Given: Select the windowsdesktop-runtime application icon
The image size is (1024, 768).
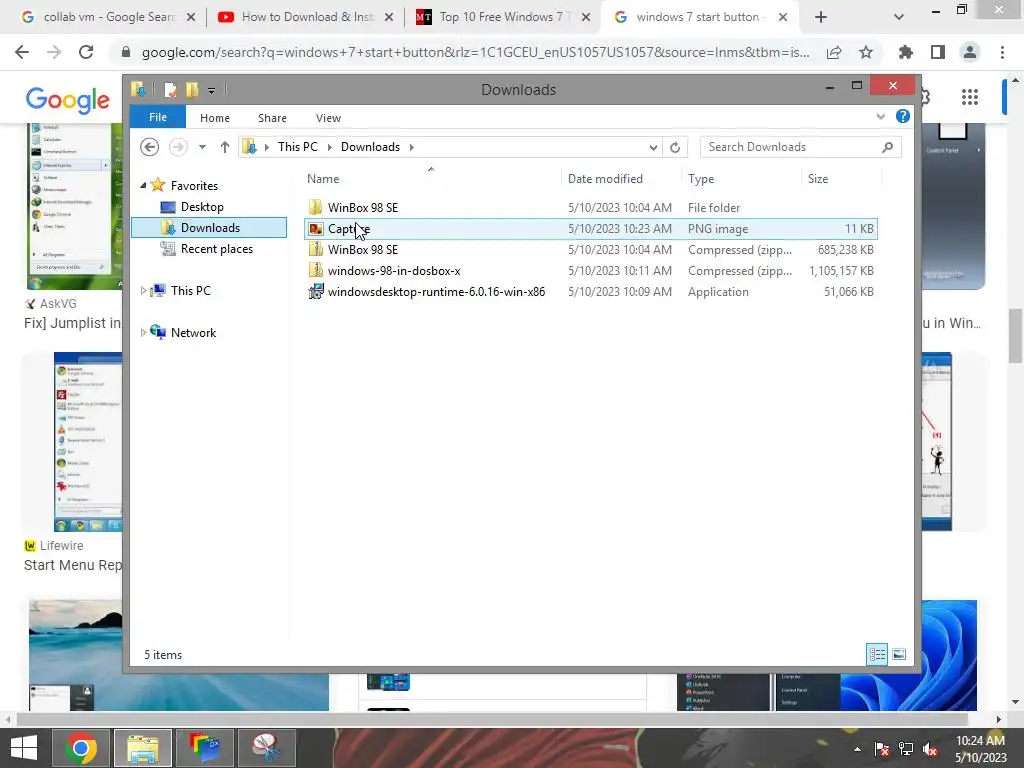Looking at the screenshot, I should point(315,291).
